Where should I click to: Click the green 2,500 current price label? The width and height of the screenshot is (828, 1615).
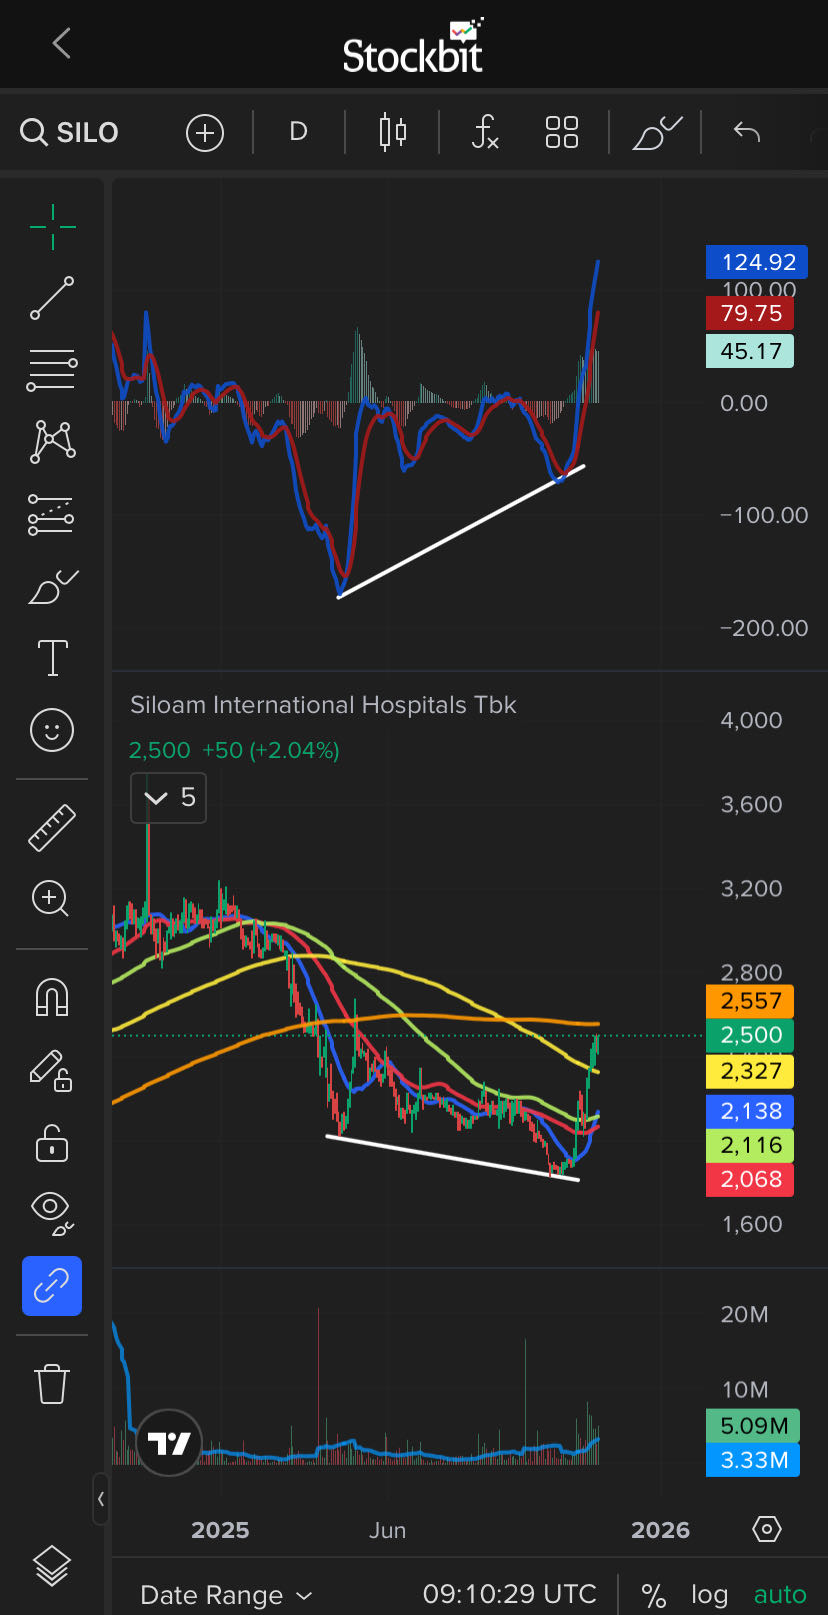click(x=750, y=1035)
